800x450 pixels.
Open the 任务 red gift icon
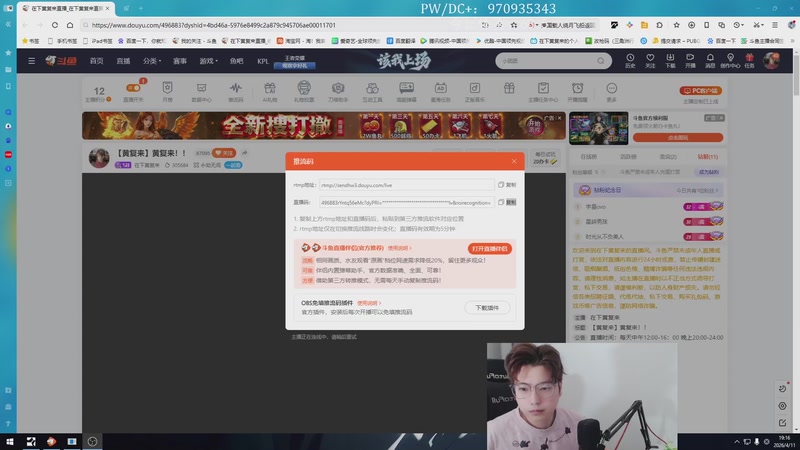[749, 61]
